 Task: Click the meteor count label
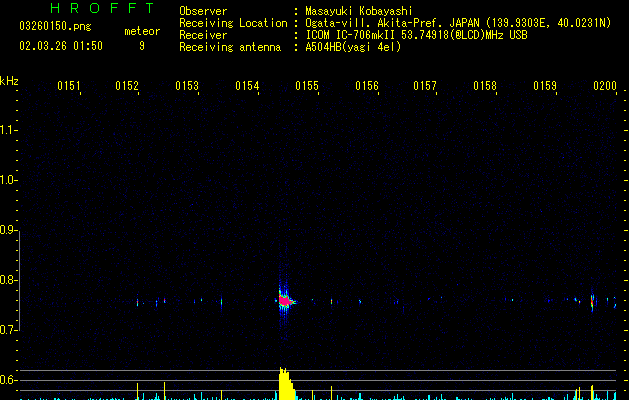pyautogui.click(x=142, y=31)
